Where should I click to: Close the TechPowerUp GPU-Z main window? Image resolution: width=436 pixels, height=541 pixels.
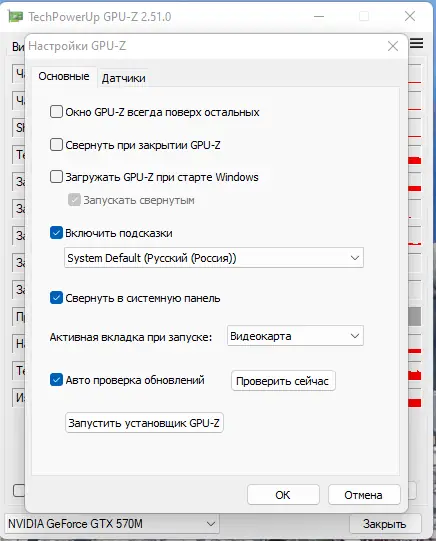click(x=410, y=16)
